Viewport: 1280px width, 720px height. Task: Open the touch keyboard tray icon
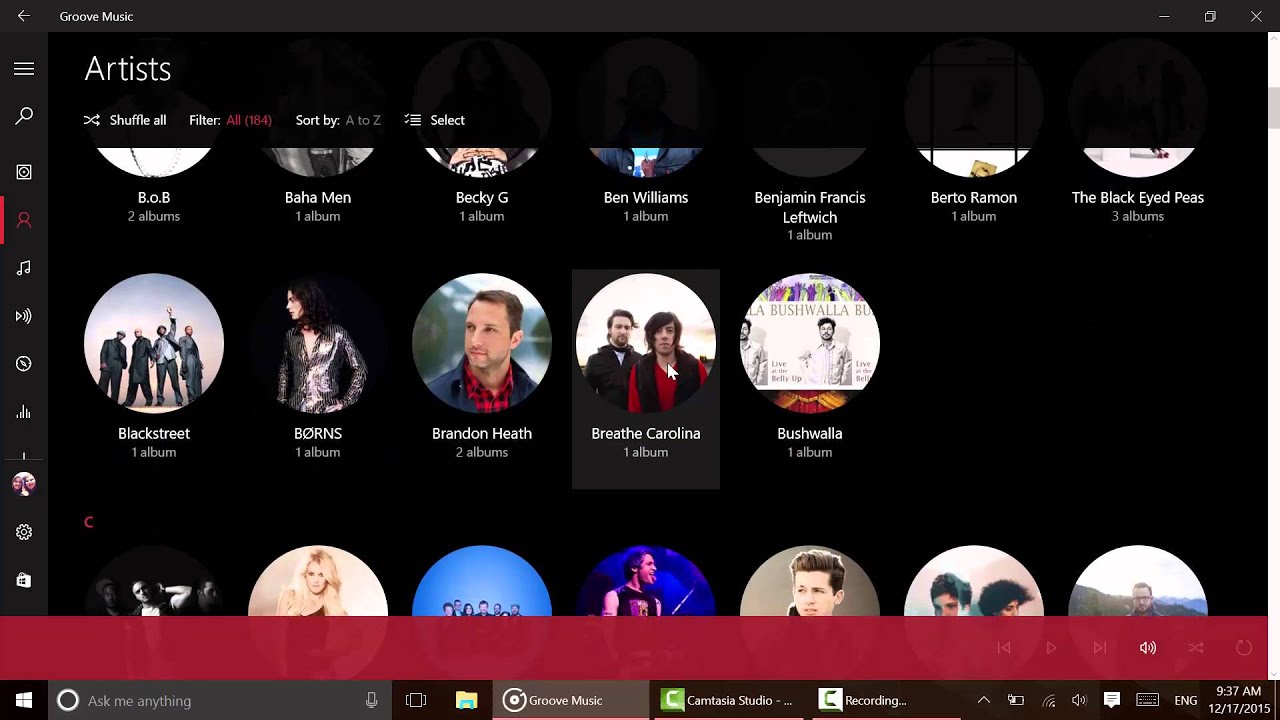pos(1148,700)
